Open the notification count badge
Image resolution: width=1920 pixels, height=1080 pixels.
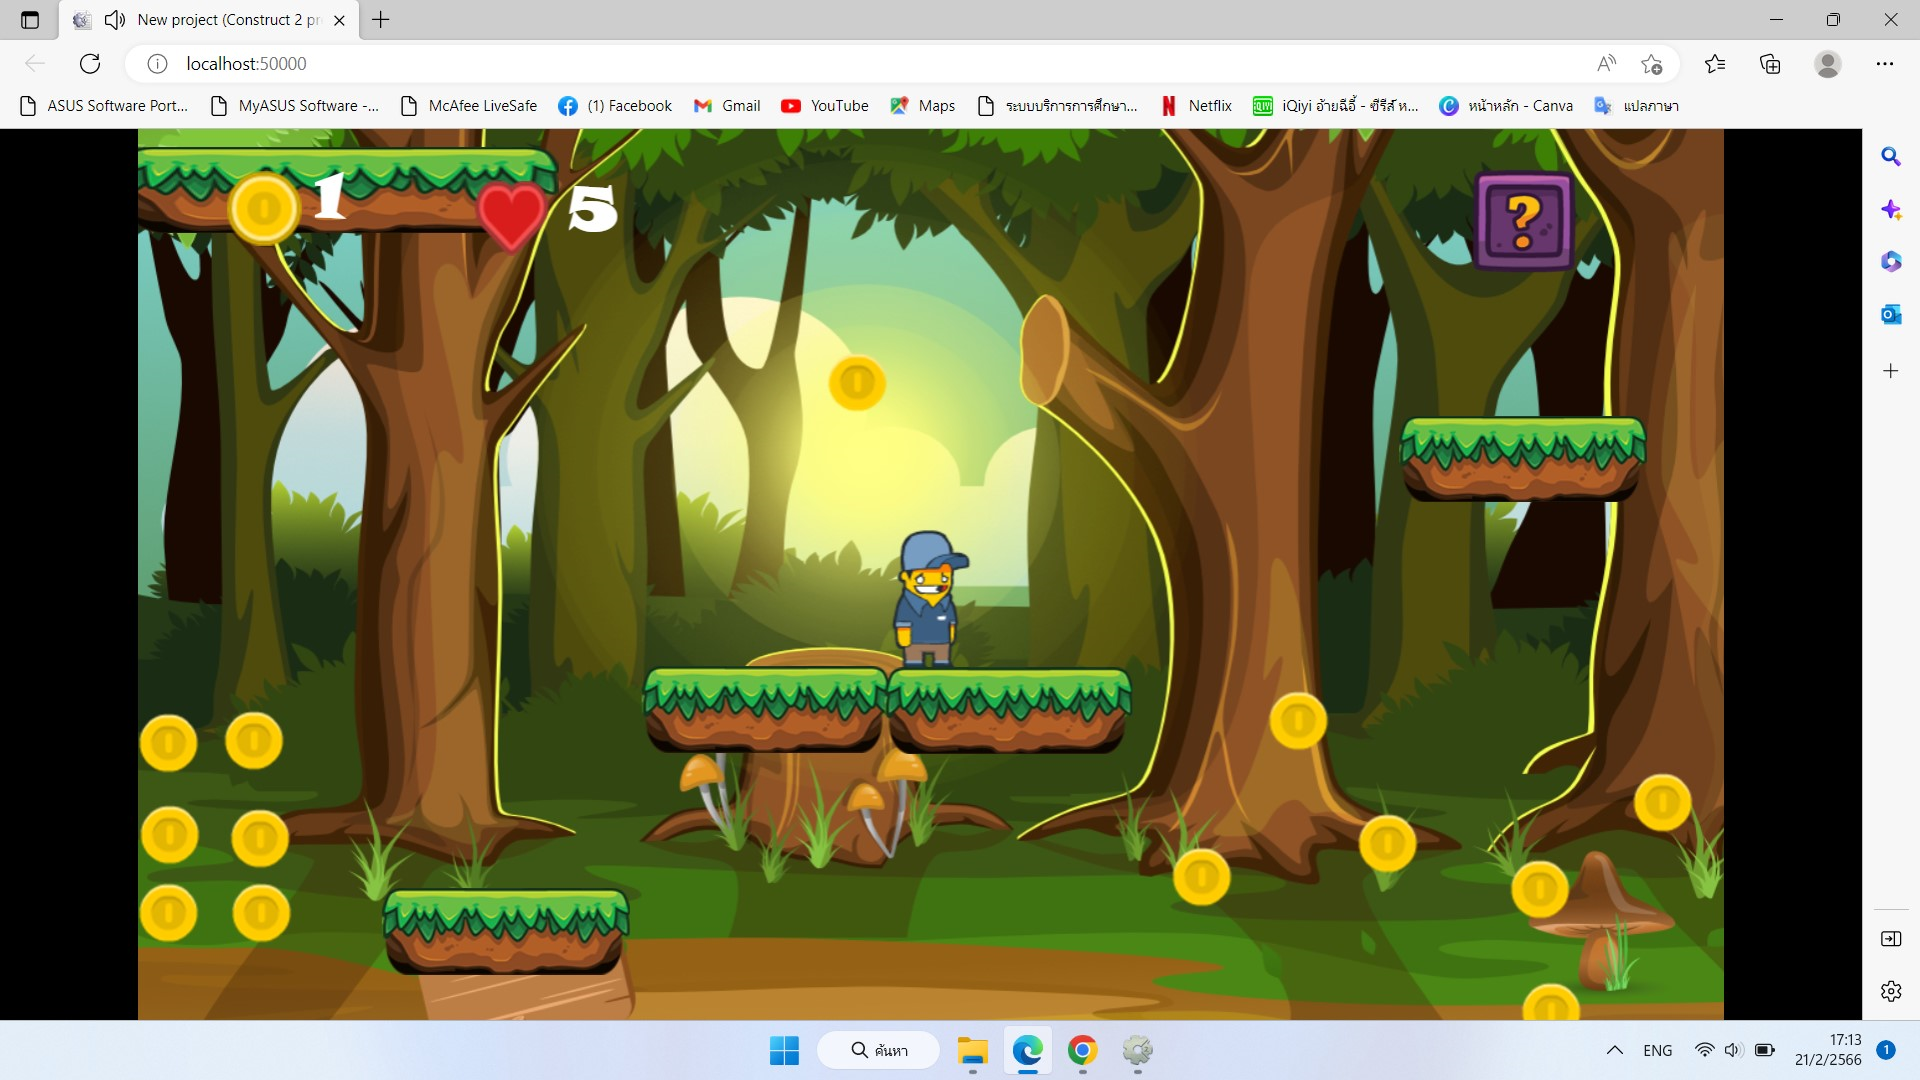point(1886,1051)
